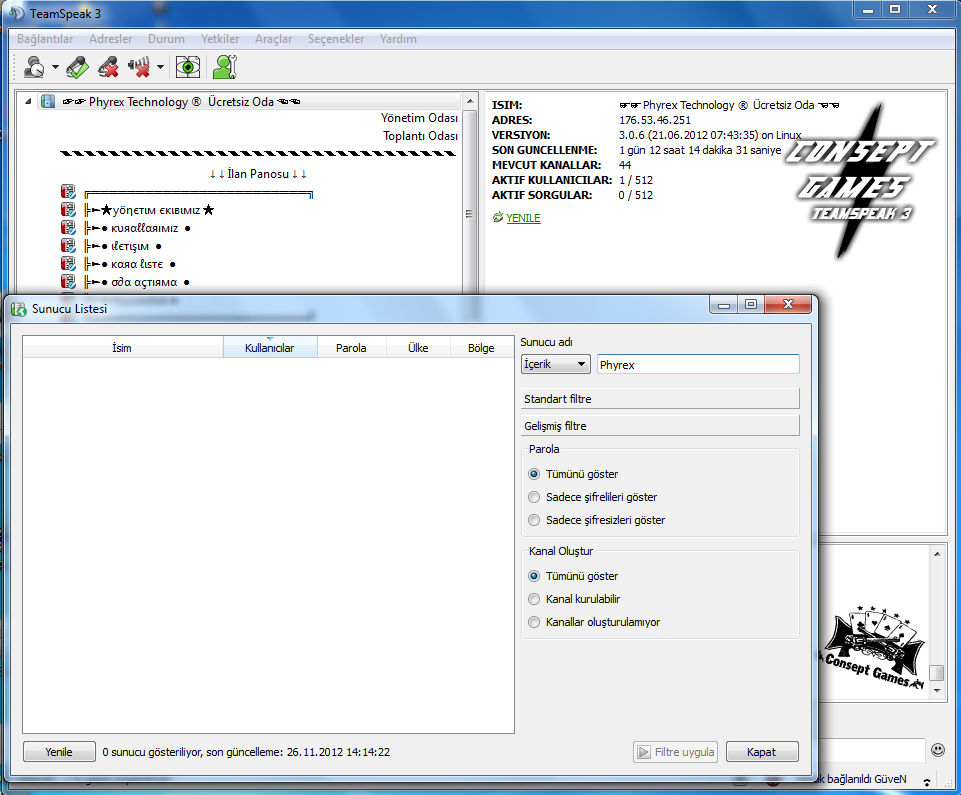Click the green eye subscribe icon
Viewport: 961px width, 795px height.
click(x=187, y=67)
